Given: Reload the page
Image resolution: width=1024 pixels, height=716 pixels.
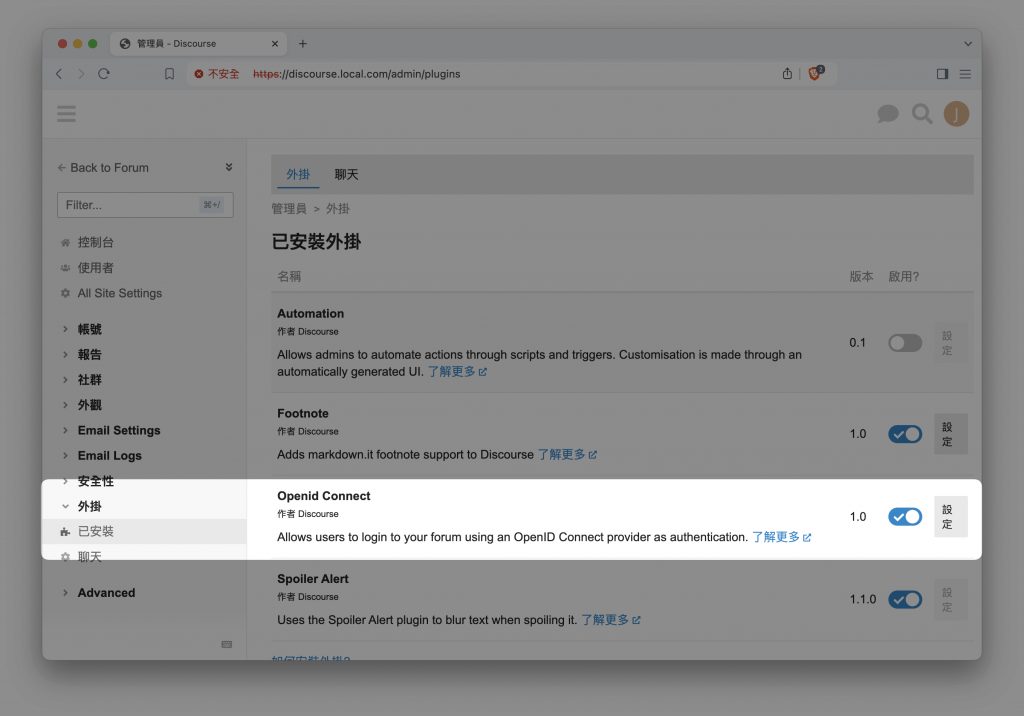Looking at the screenshot, I should [x=104, y=74].
